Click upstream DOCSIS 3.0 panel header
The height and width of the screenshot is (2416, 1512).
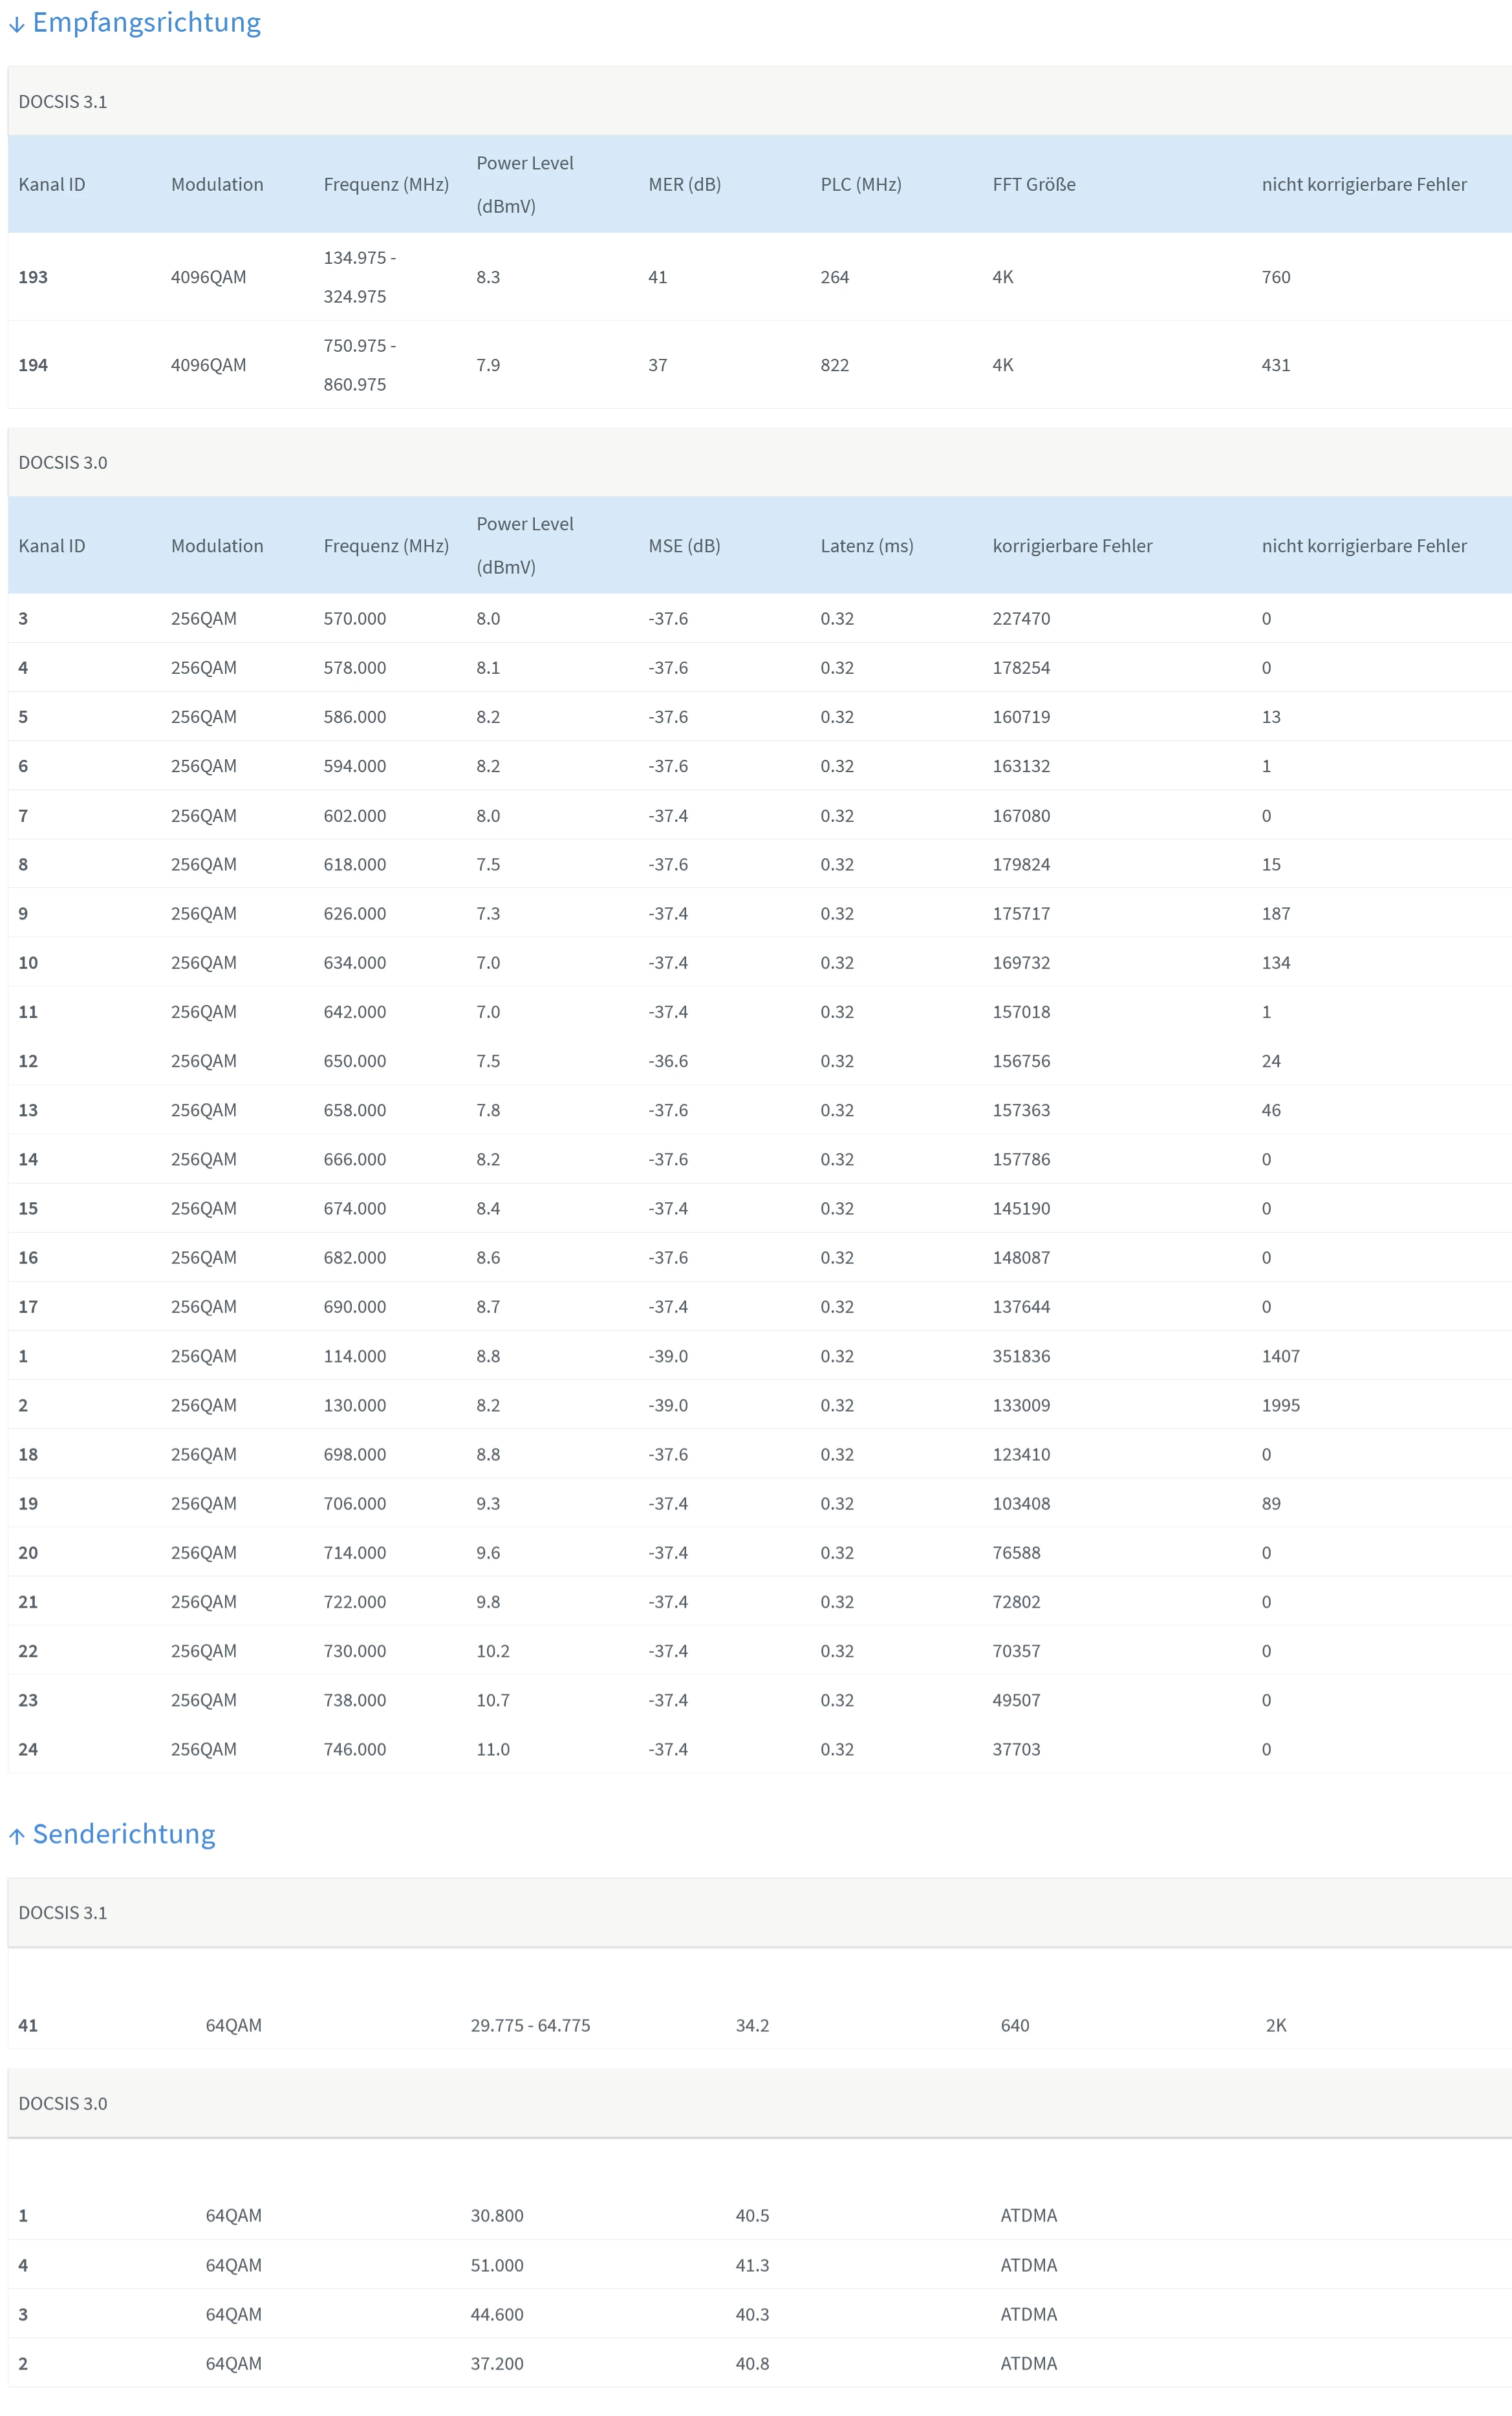click(x=62, y=2103)
